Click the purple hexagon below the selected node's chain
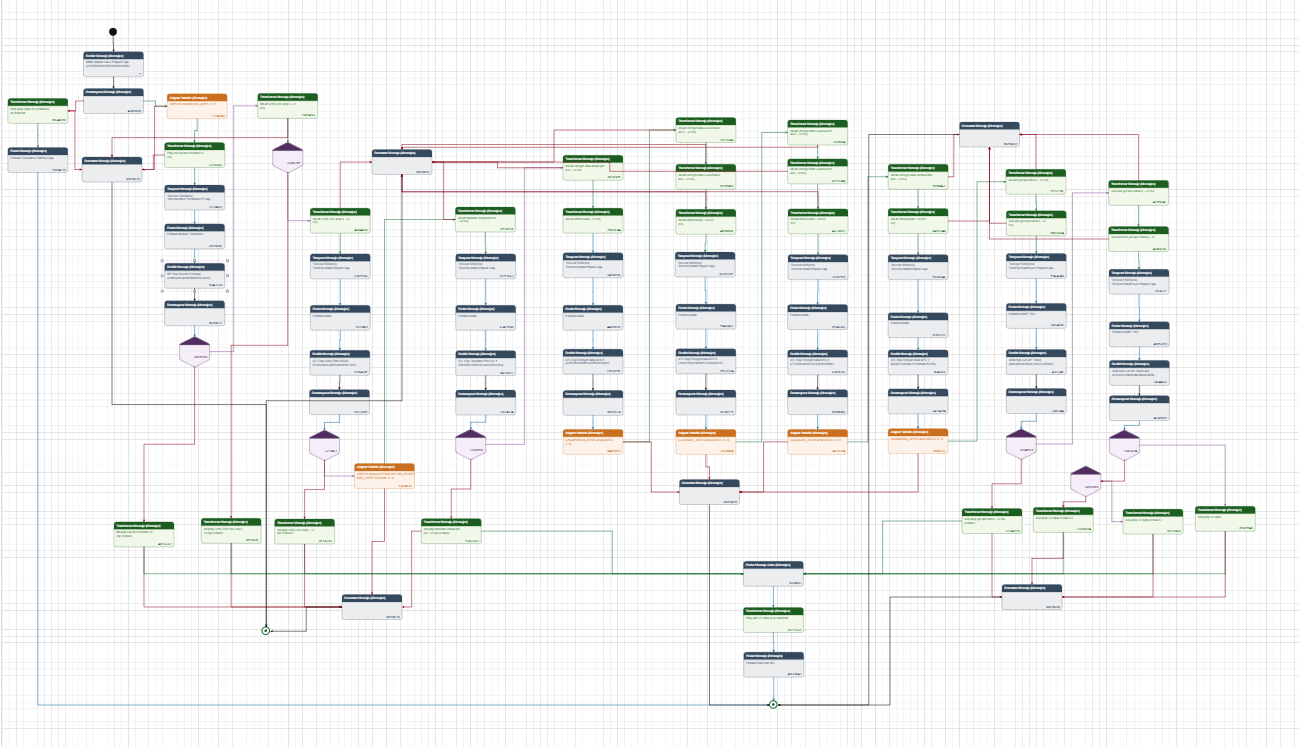The image size is (1299, 747). 195,352
